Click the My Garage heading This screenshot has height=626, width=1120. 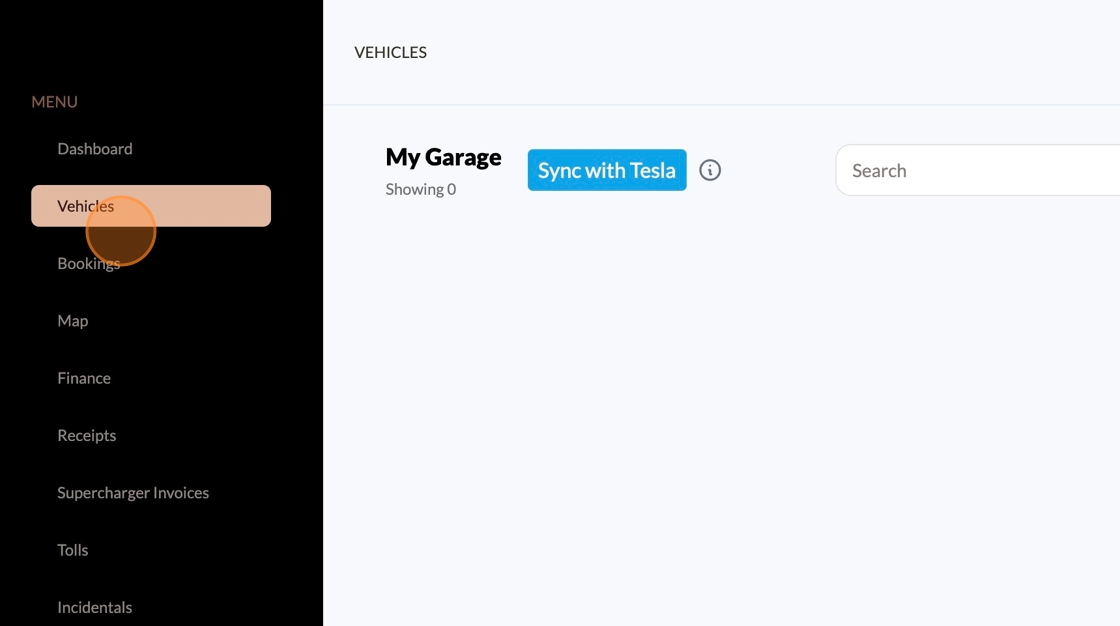(x=443, y=157)
